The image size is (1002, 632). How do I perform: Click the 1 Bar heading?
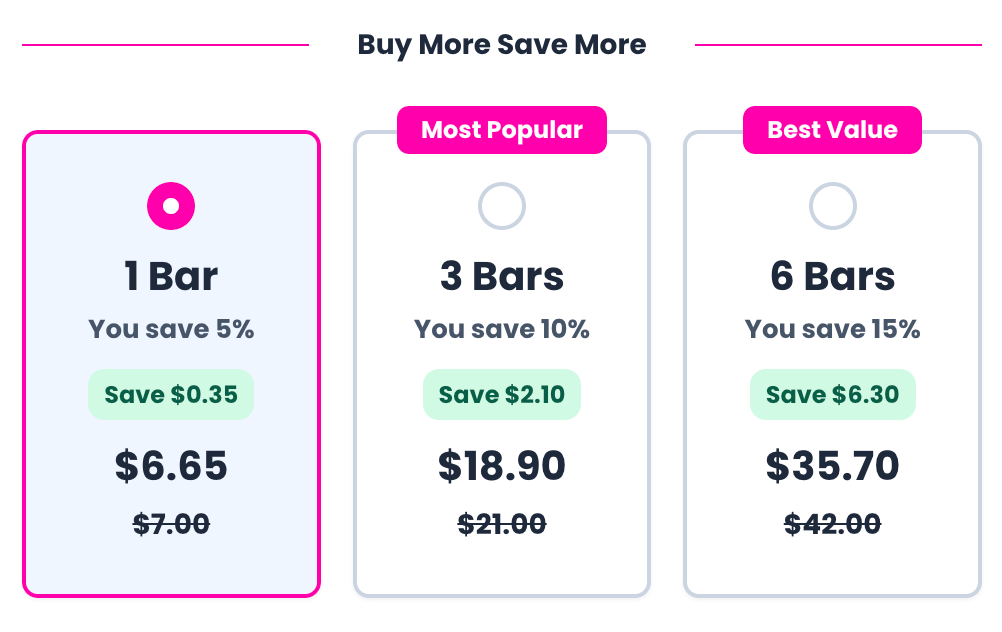tap(171, 276)
